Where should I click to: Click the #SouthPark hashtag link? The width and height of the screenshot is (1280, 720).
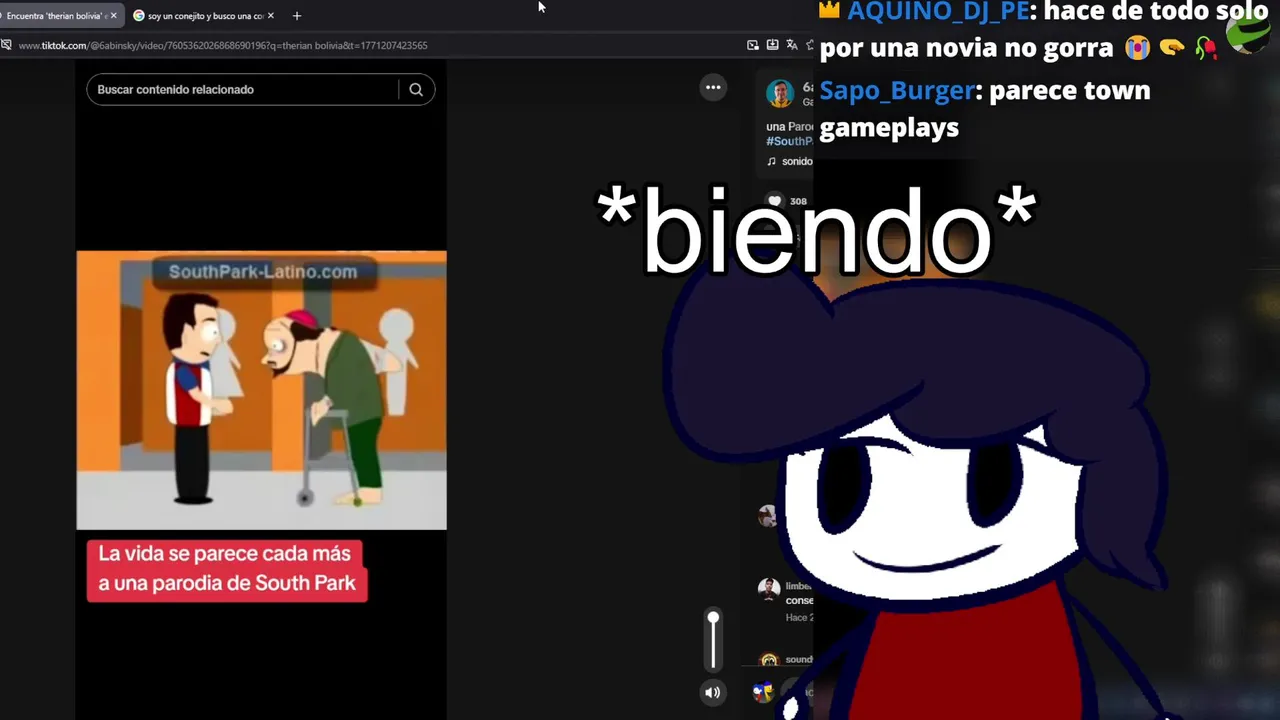point(789,141)
